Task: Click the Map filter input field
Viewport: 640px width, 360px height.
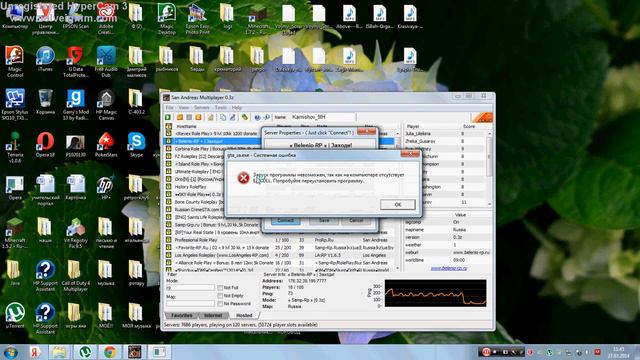Action: [x=190, y=303]
